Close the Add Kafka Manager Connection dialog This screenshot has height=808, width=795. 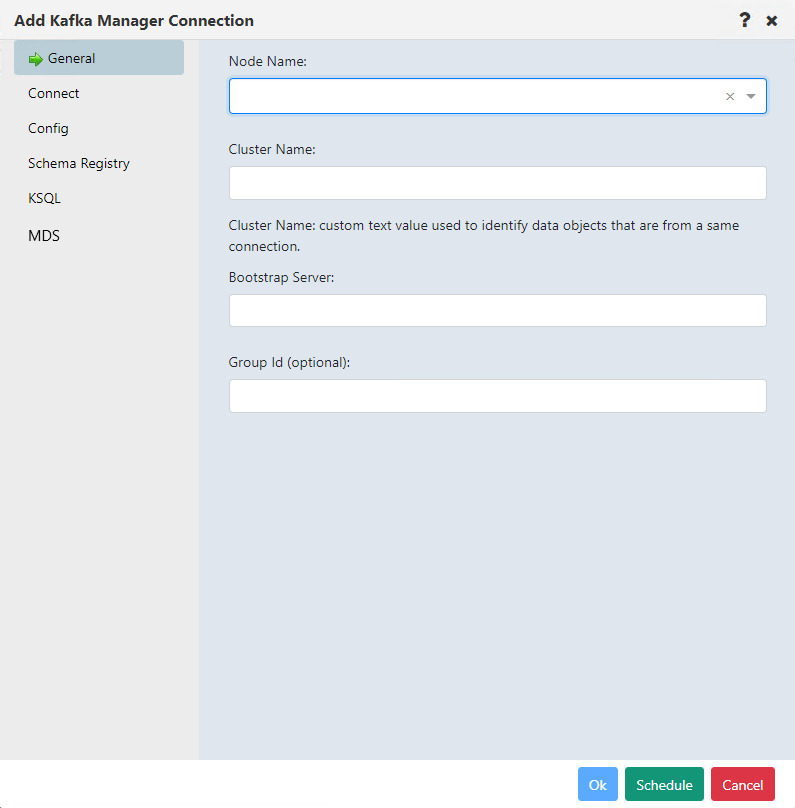771,21
